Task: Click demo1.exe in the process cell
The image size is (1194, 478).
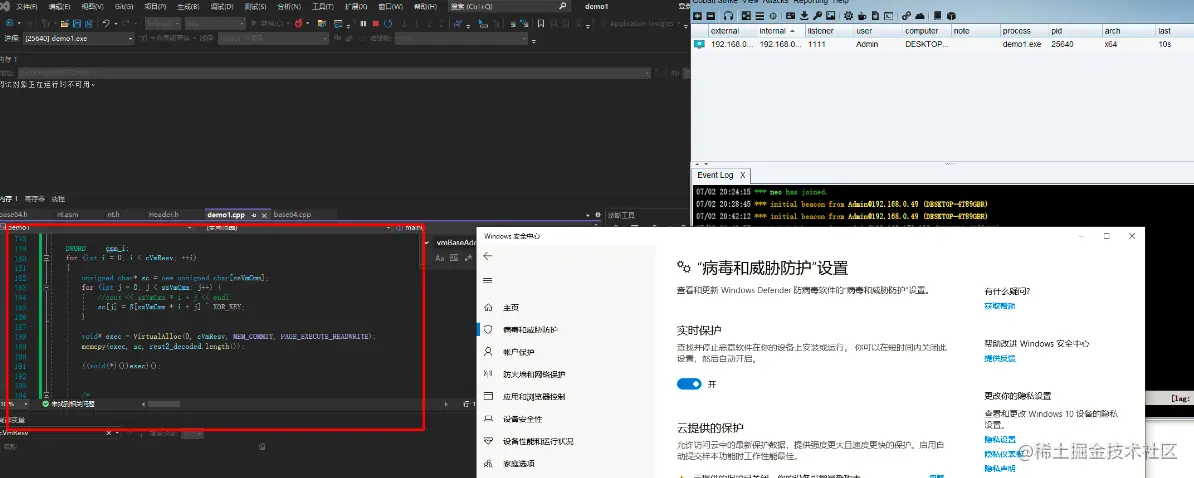Action: click(x=1022, y=44)
